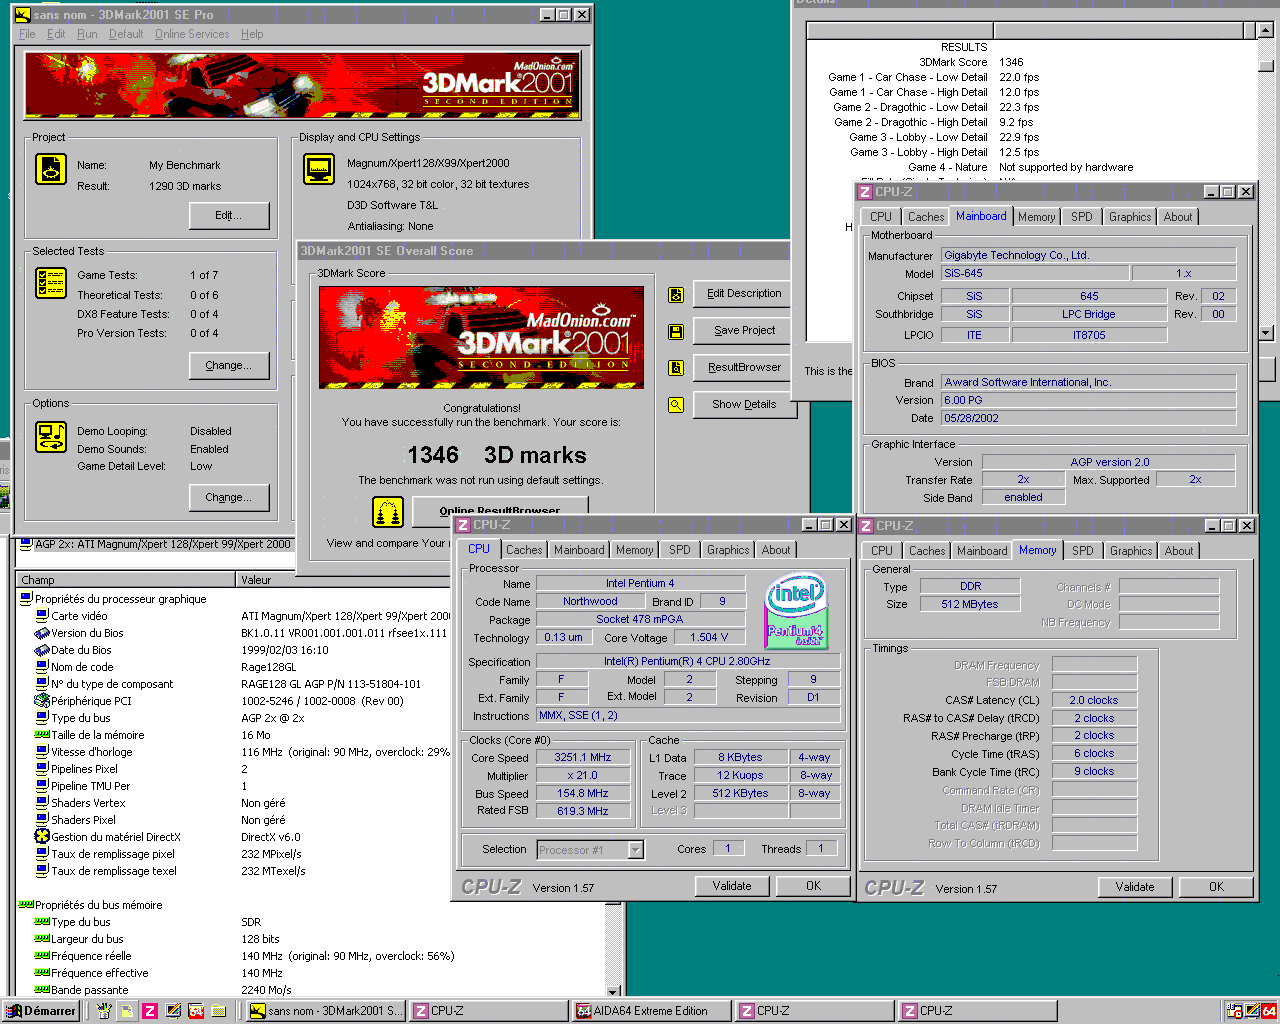Click the icon beside ResultBrowser button
Screen dimensions: 1280x1024
click(676, 368)
